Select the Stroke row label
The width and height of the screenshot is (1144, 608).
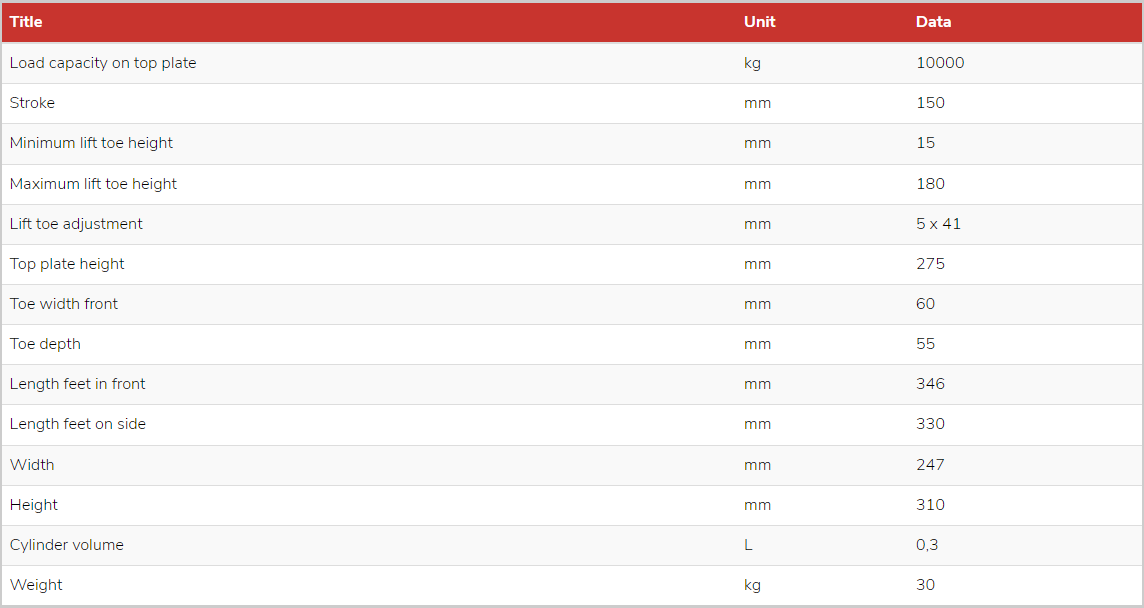[x=32, y=103]
